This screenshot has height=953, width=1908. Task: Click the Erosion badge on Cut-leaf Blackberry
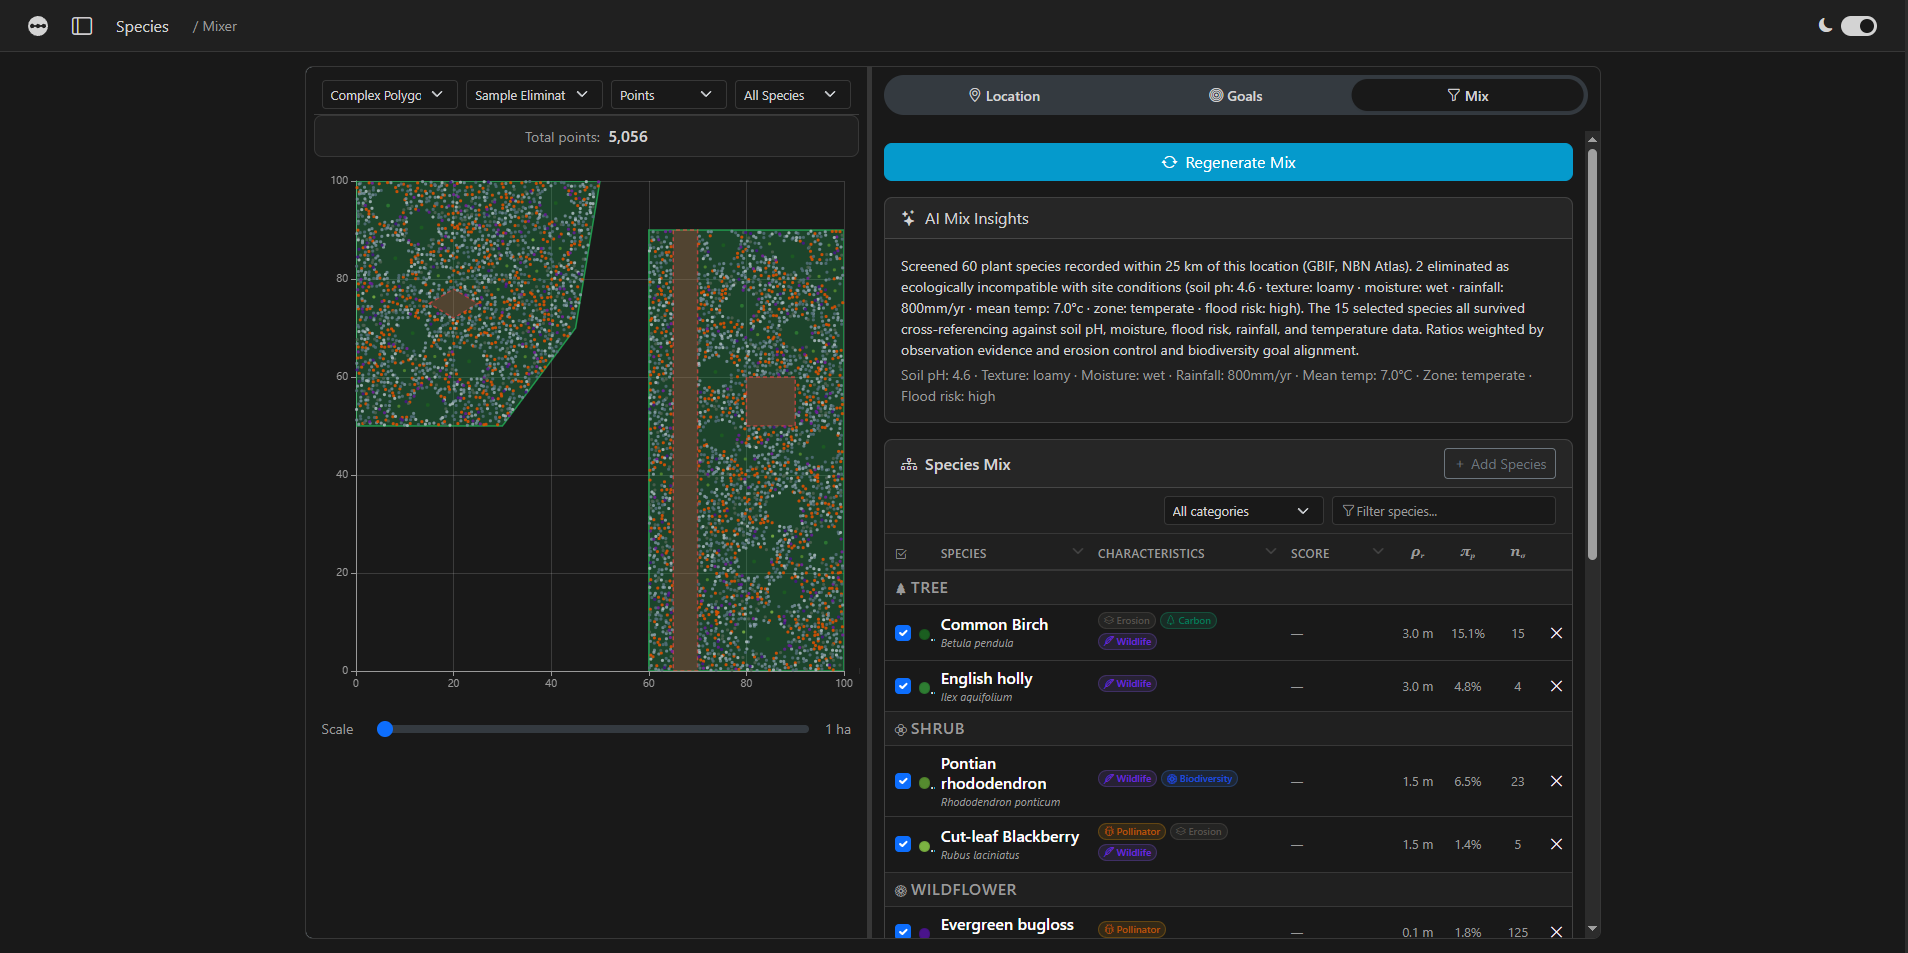1199,831
